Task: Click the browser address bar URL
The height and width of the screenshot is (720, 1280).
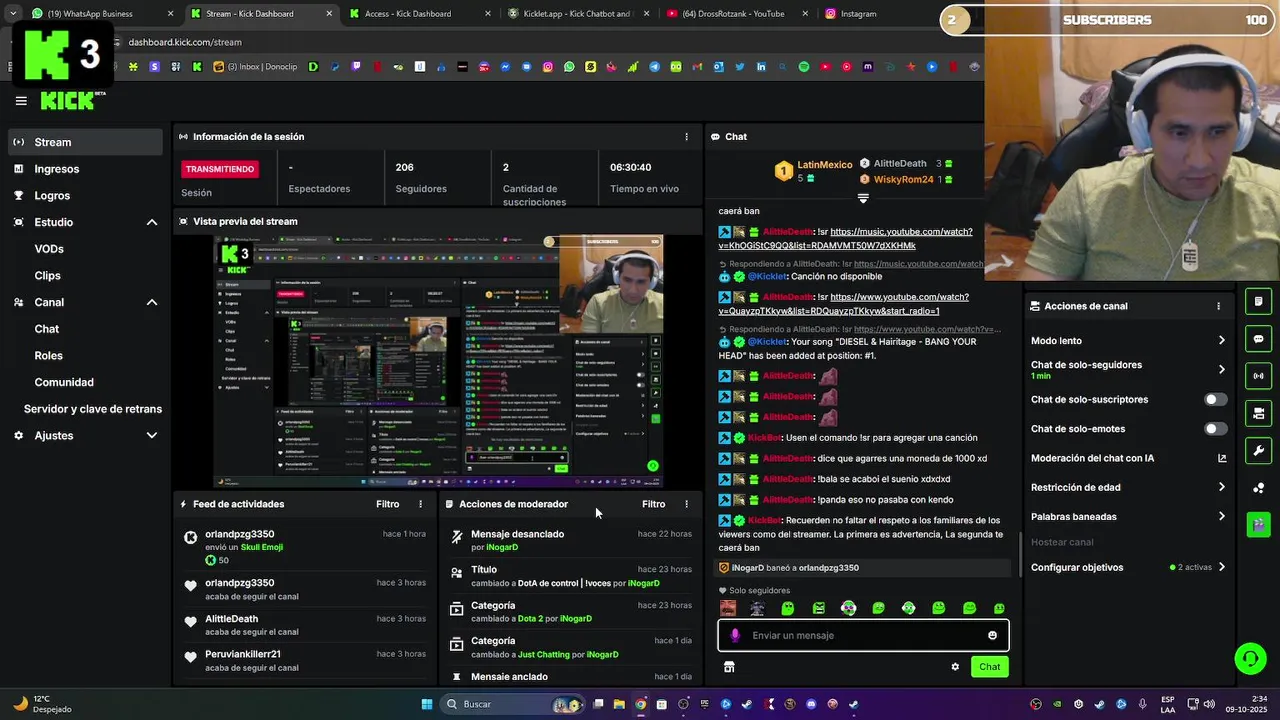Action: pyautogui.click(x=185, y=42)
